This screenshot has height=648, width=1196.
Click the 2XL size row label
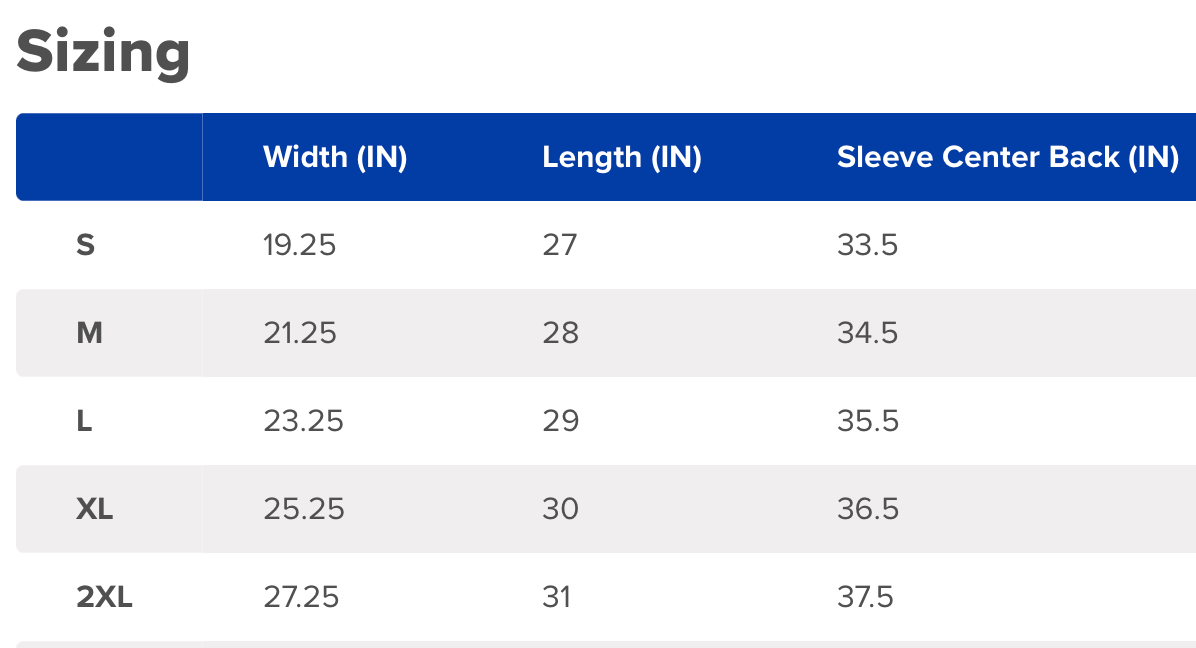click(104, 597)
